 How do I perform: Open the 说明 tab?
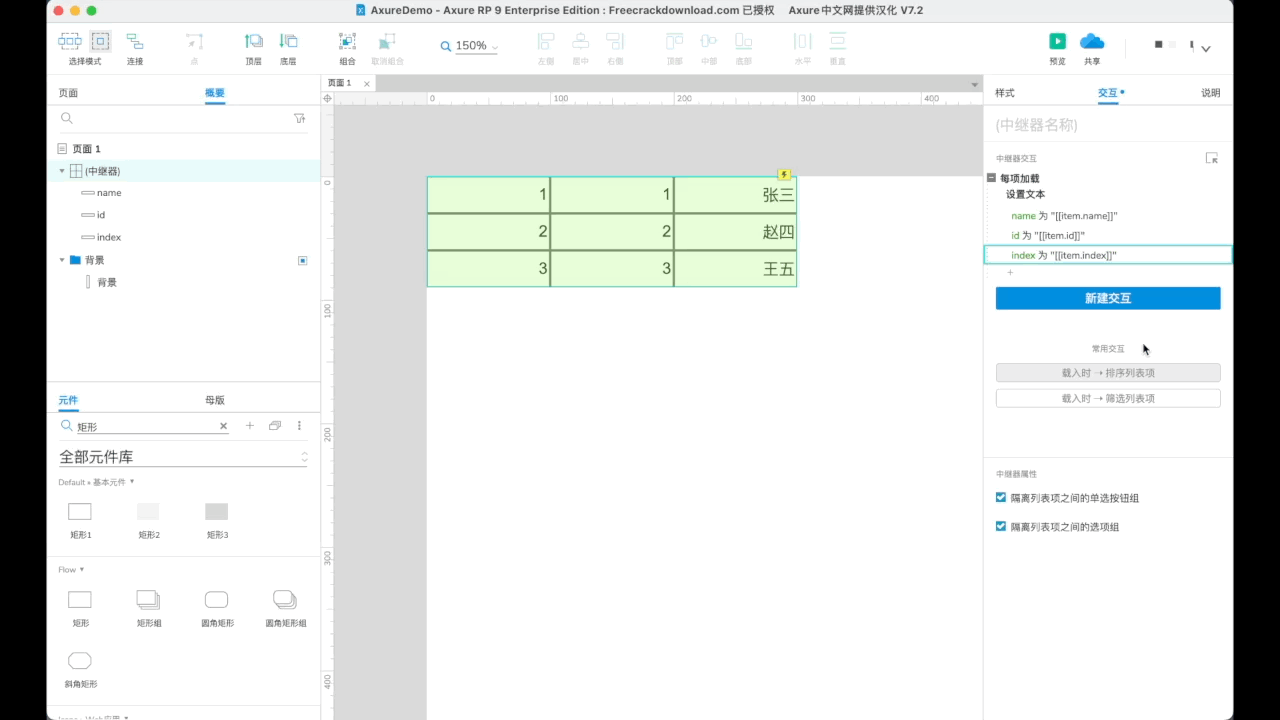coord(1211,93)
